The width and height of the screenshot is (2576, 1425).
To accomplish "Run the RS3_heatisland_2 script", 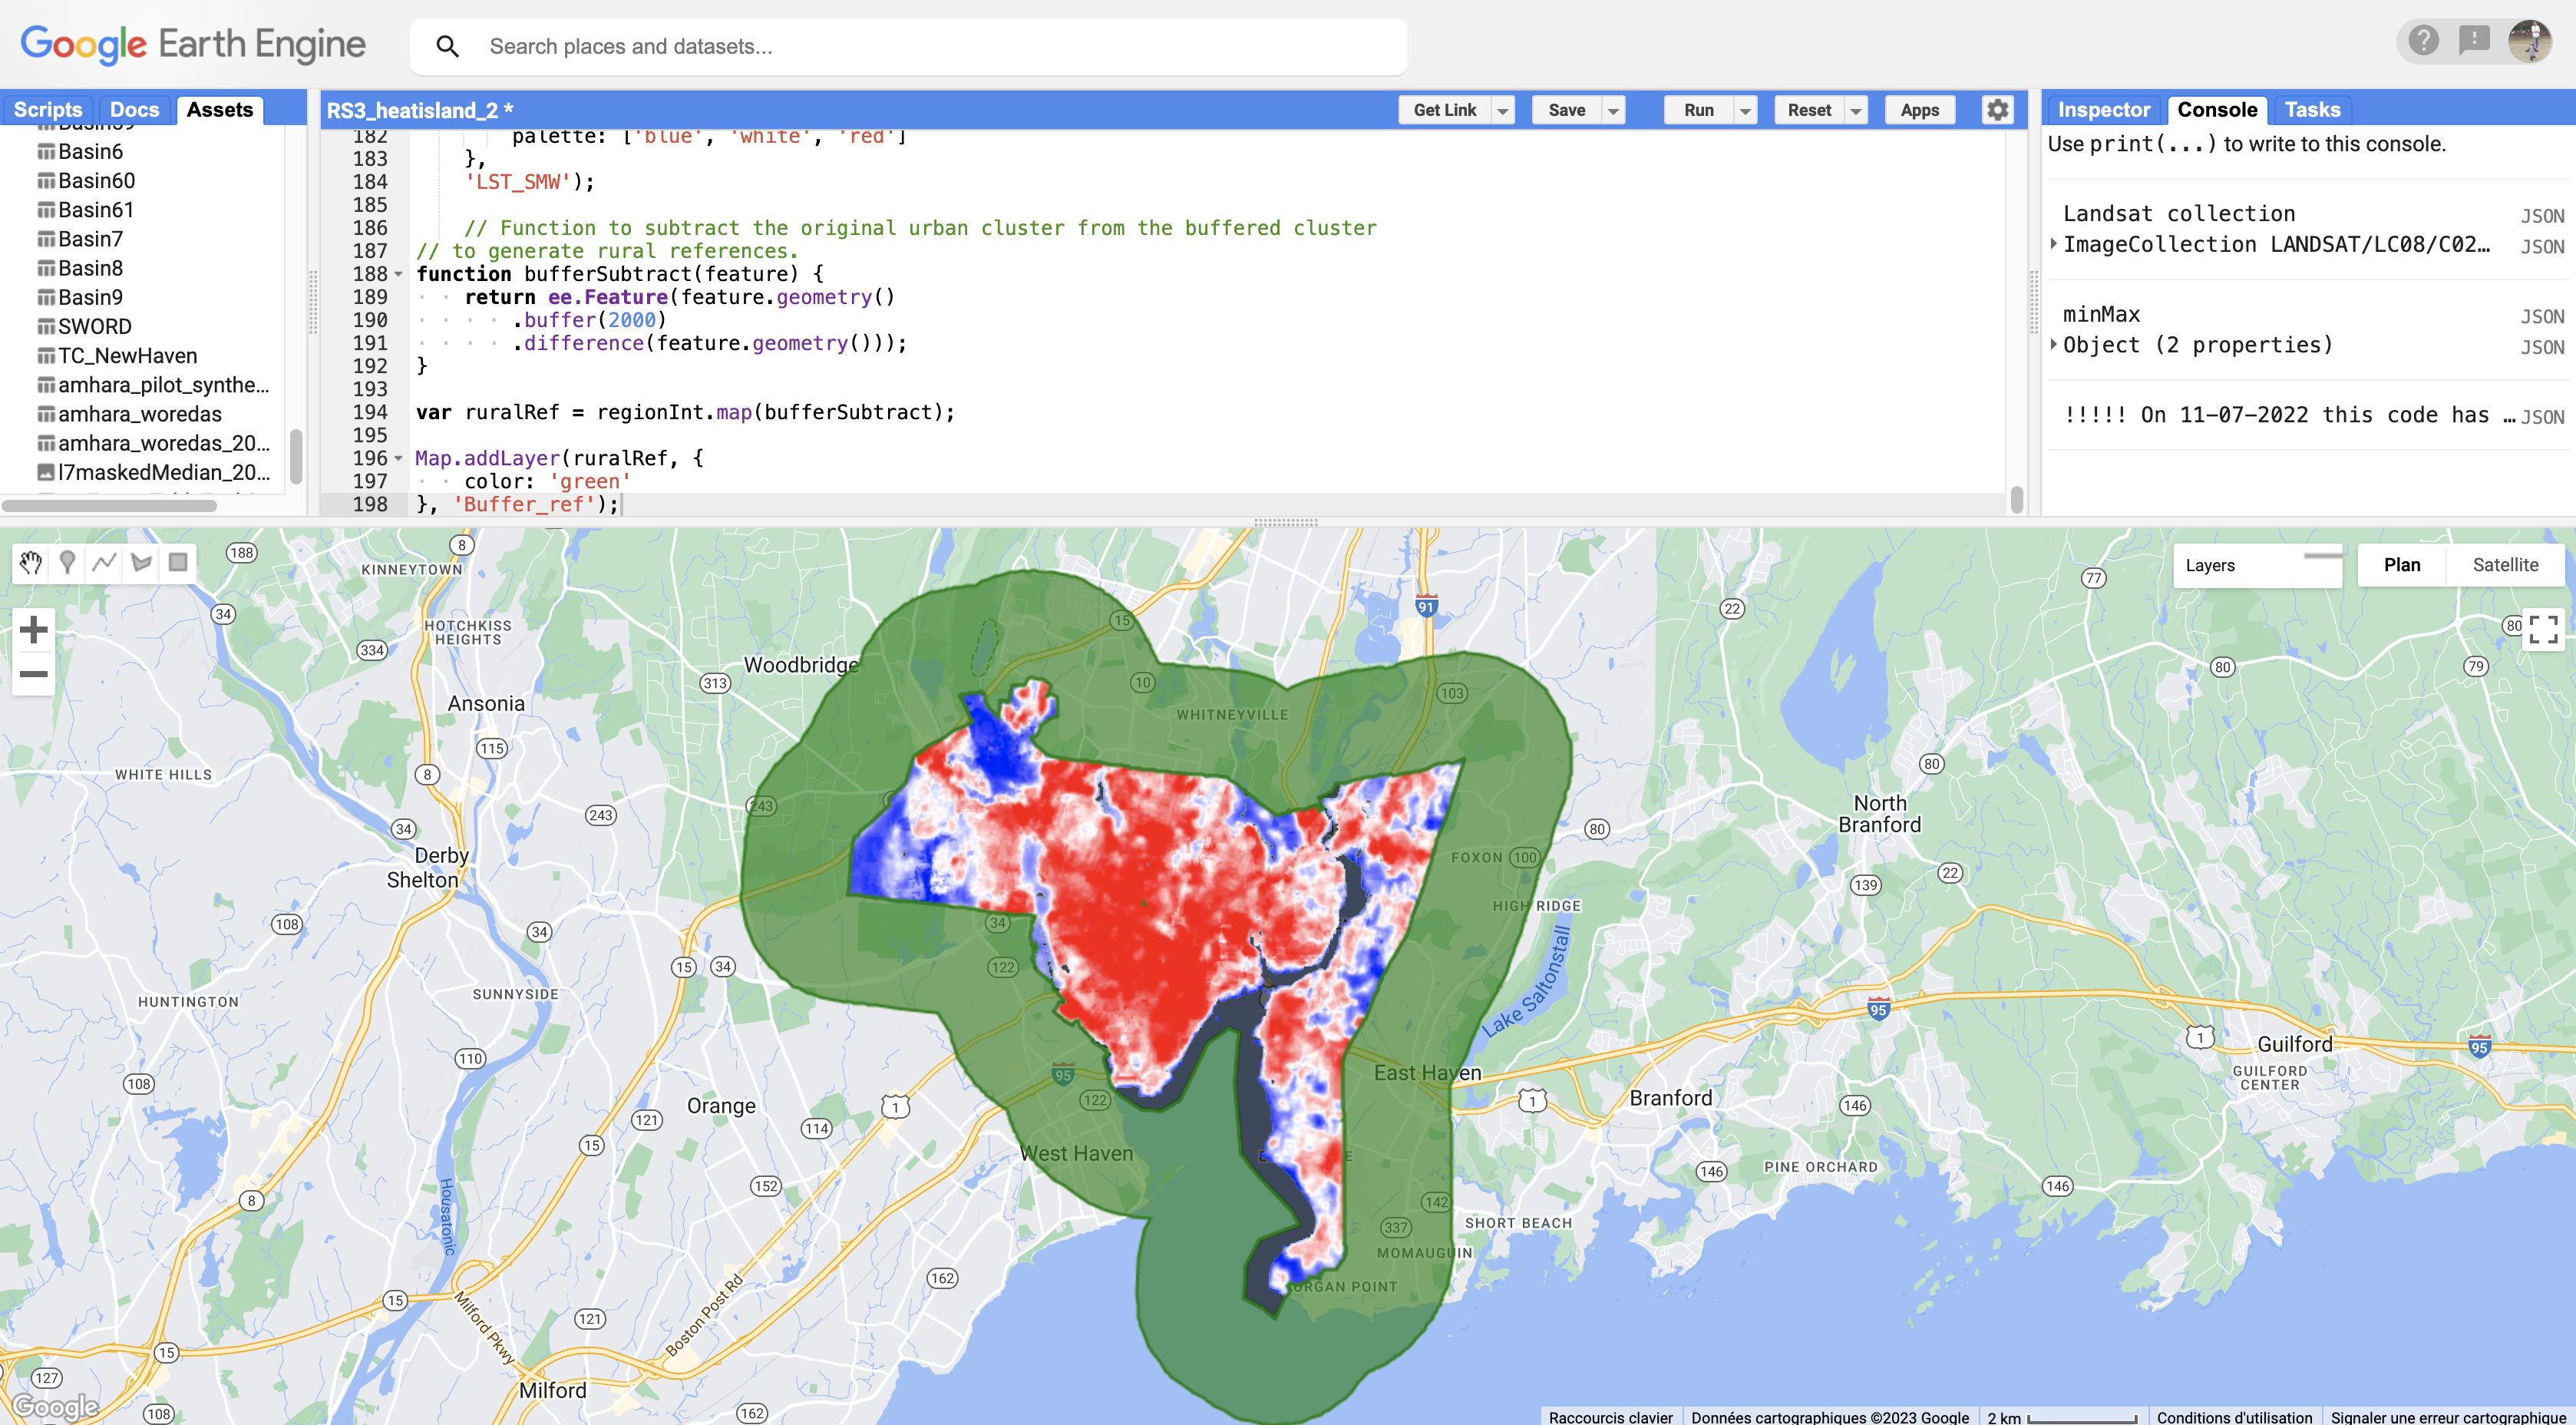I will (x=1699, y=110).
